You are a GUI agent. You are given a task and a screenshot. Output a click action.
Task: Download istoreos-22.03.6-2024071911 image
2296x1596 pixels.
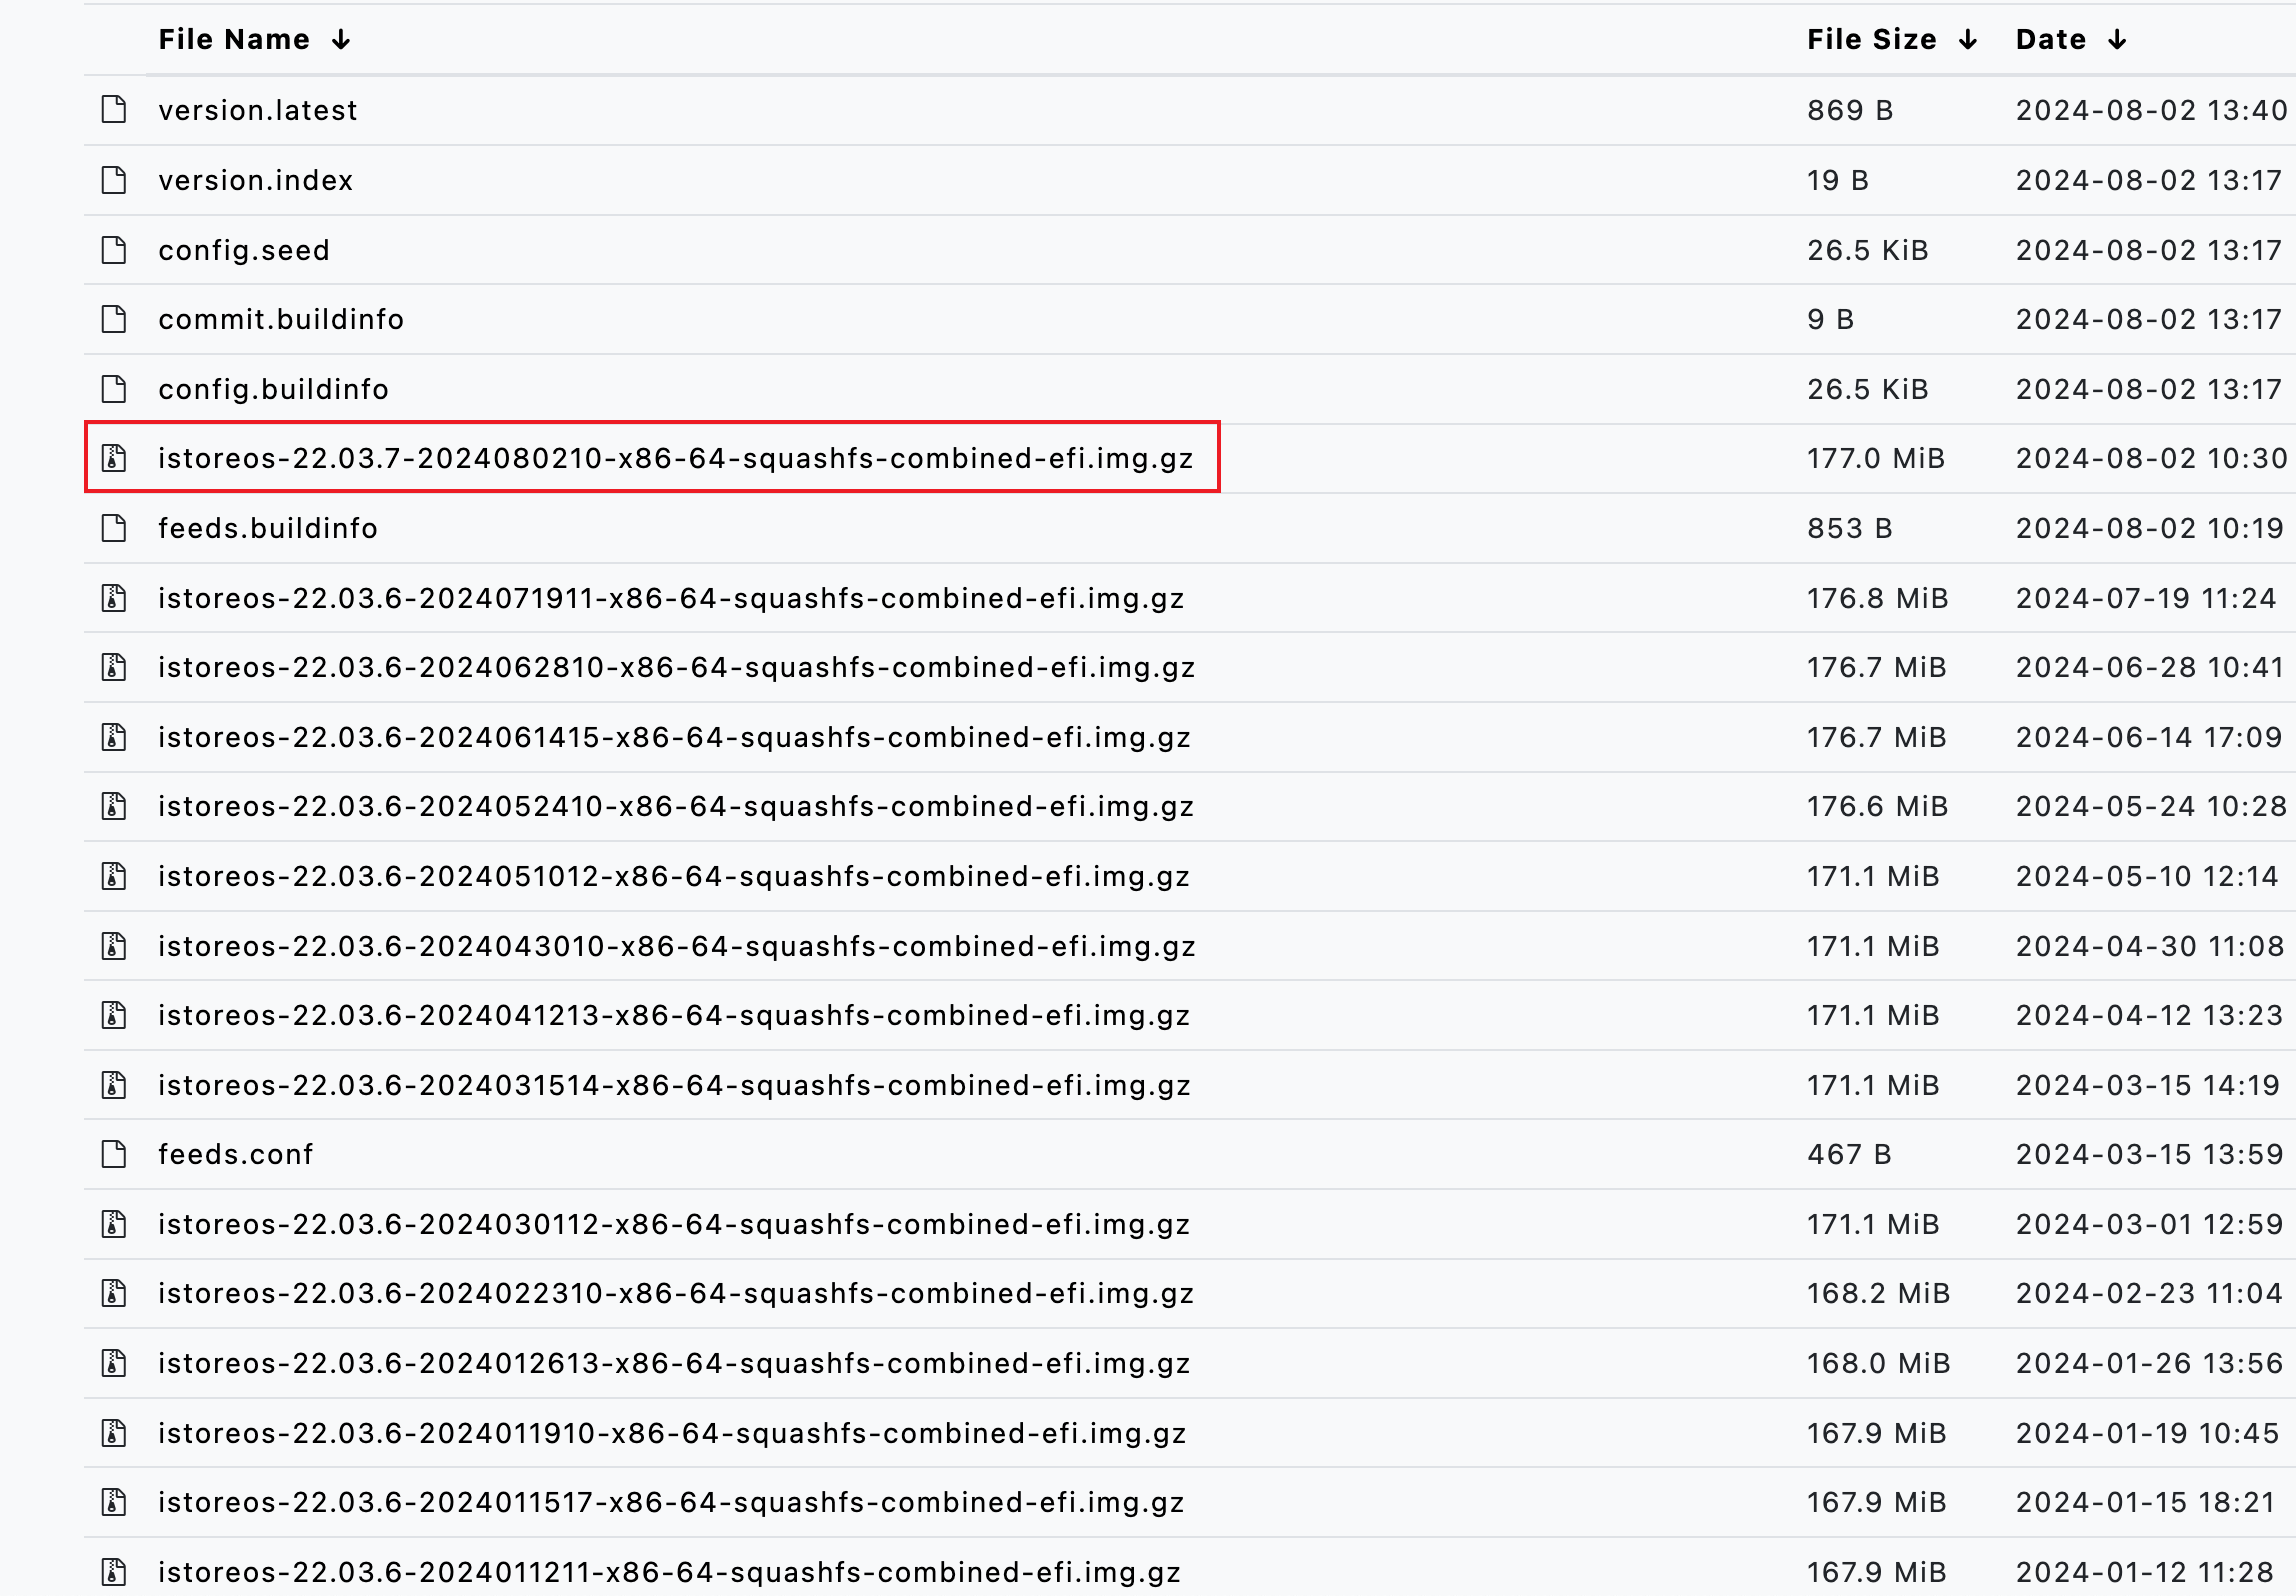pyautogui.click(x=671, y=598)
